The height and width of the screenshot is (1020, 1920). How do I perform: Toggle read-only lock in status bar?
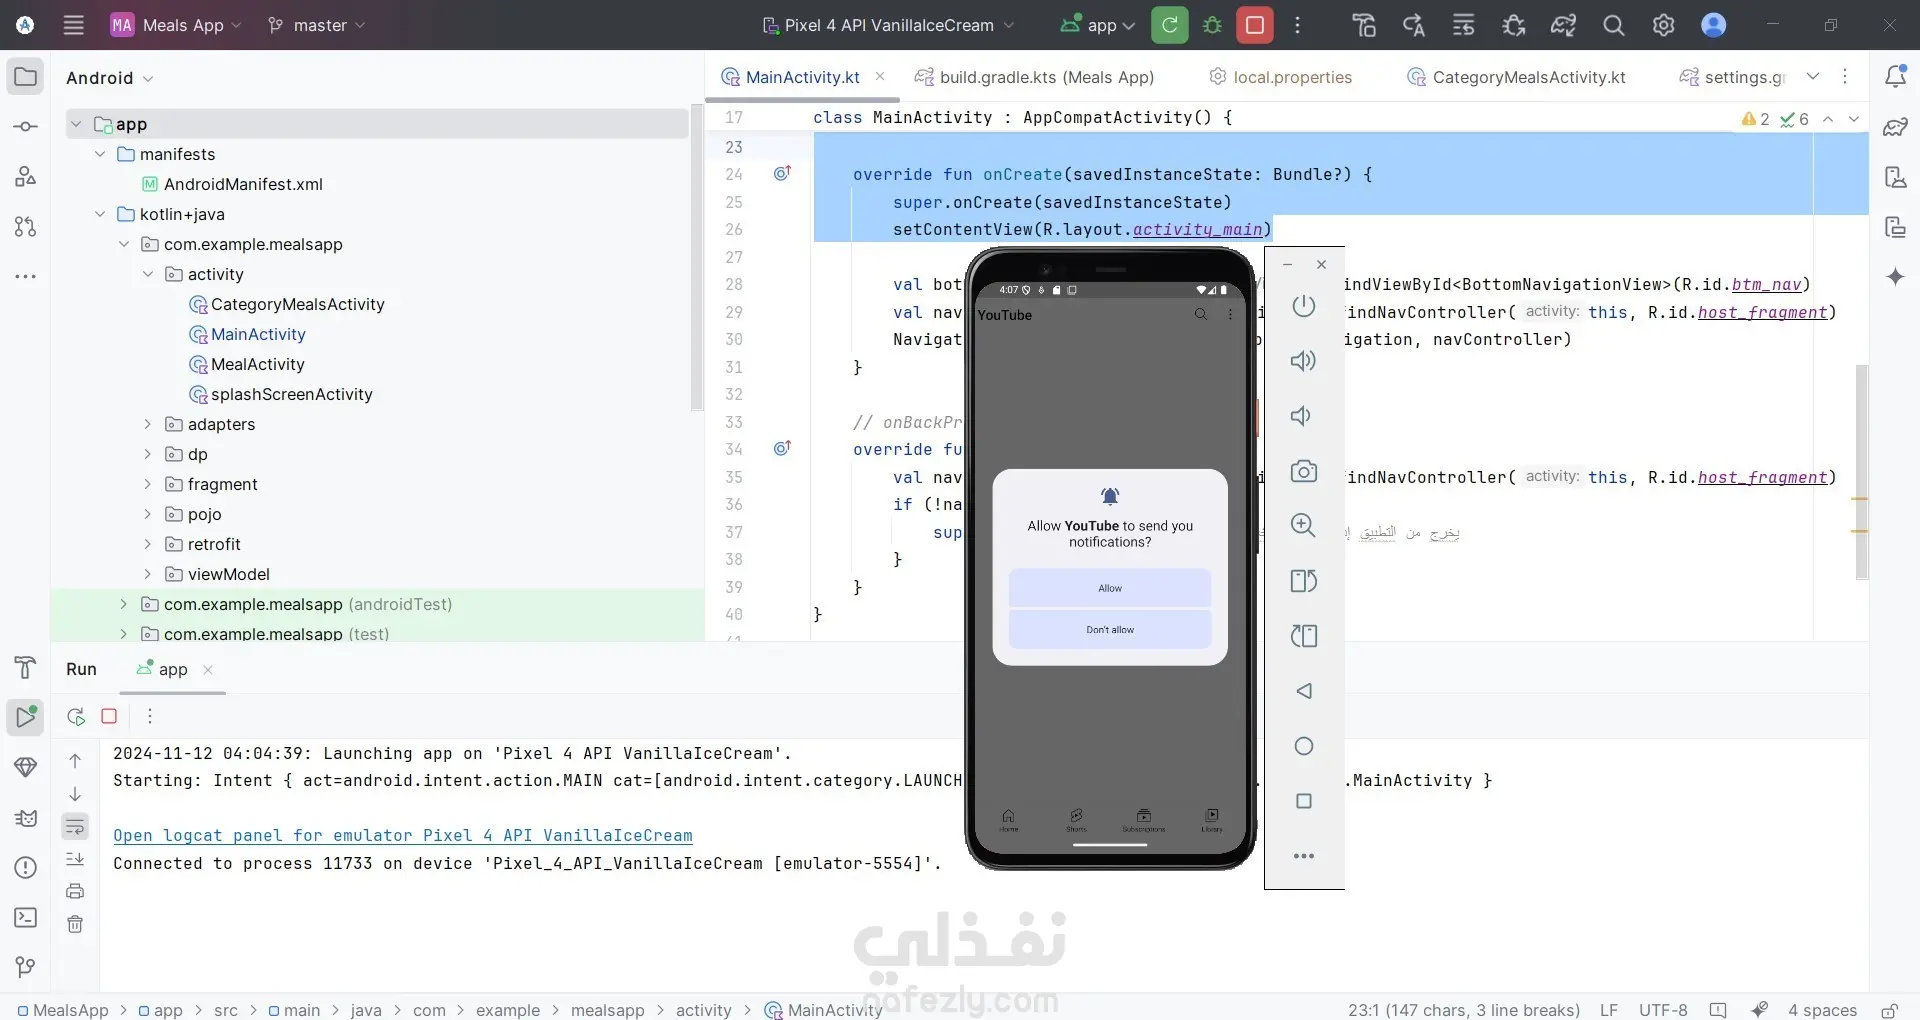1889,1010
